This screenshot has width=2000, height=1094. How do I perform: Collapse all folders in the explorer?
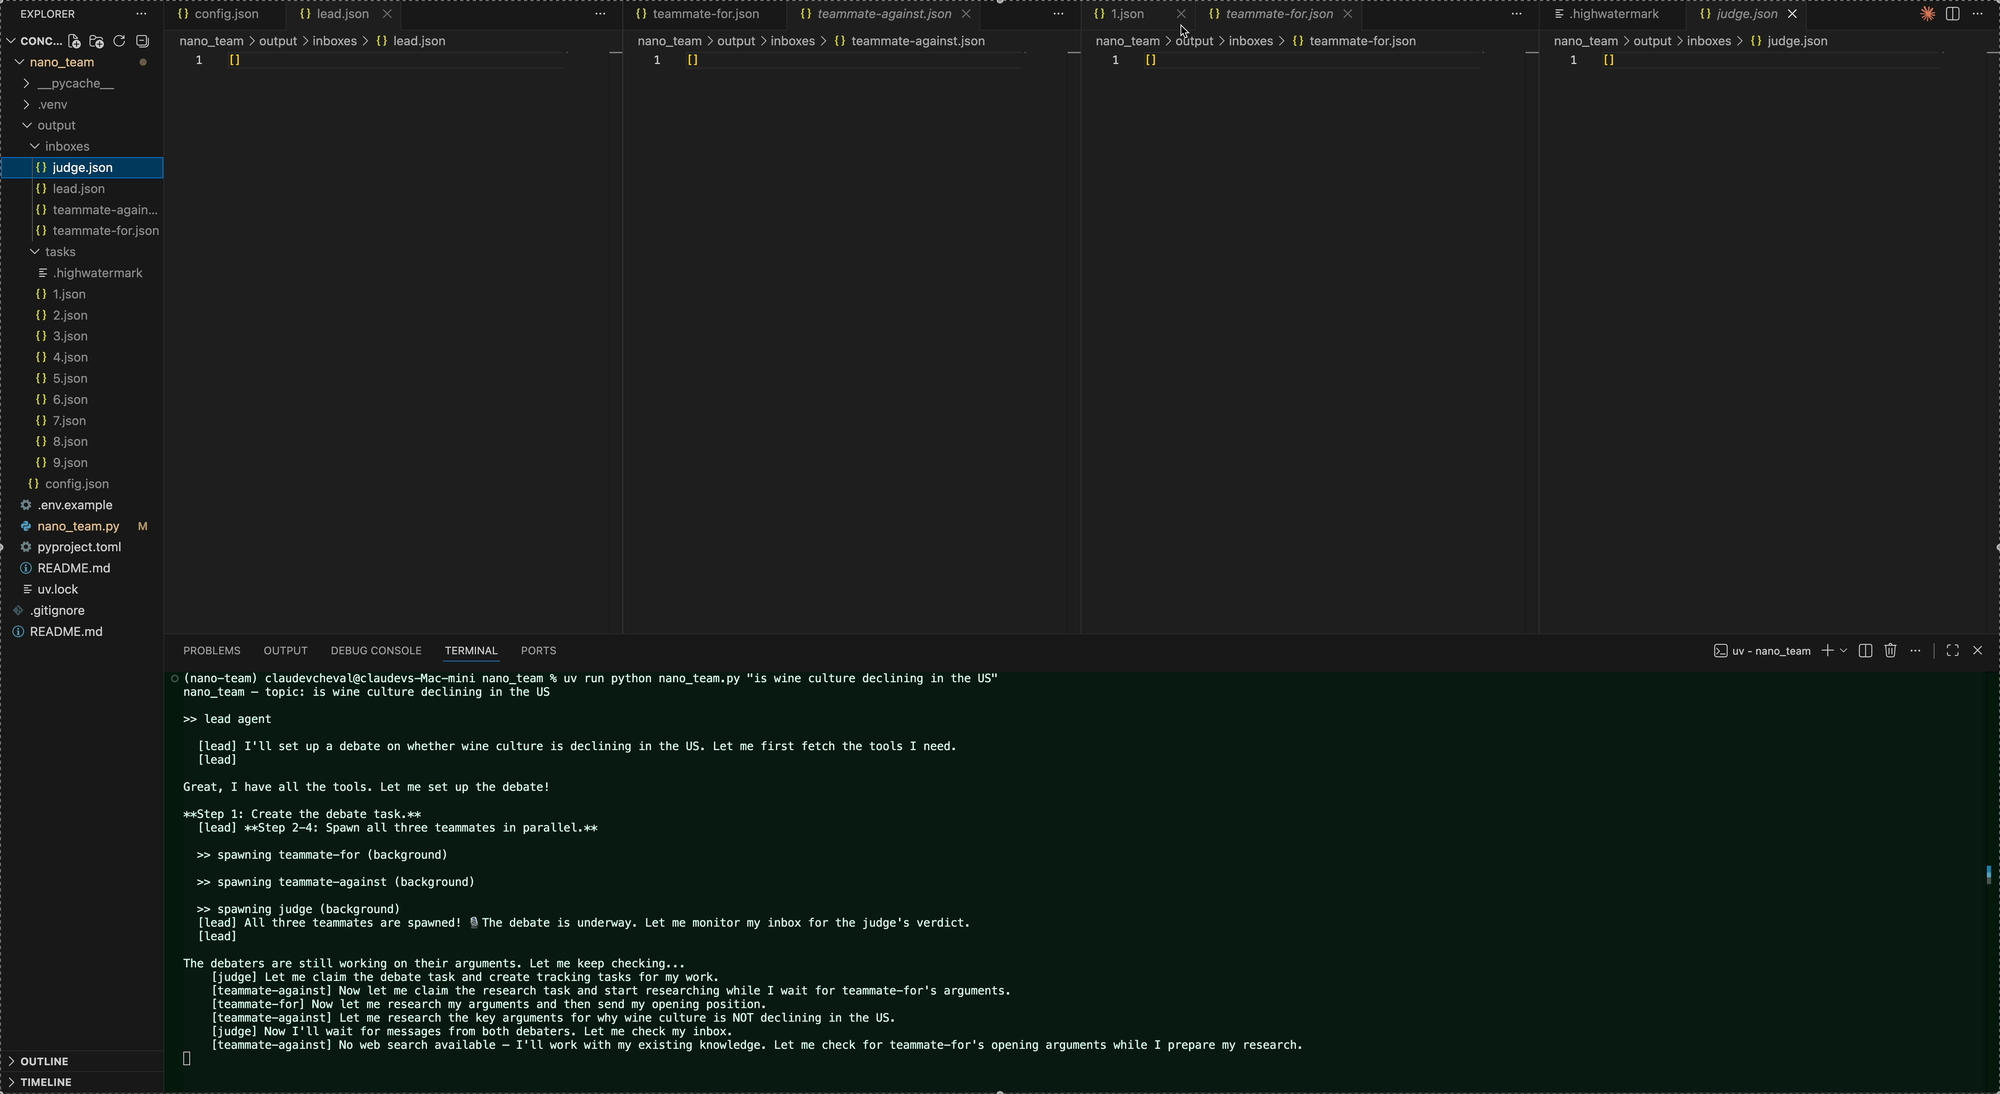coord(143,41)
